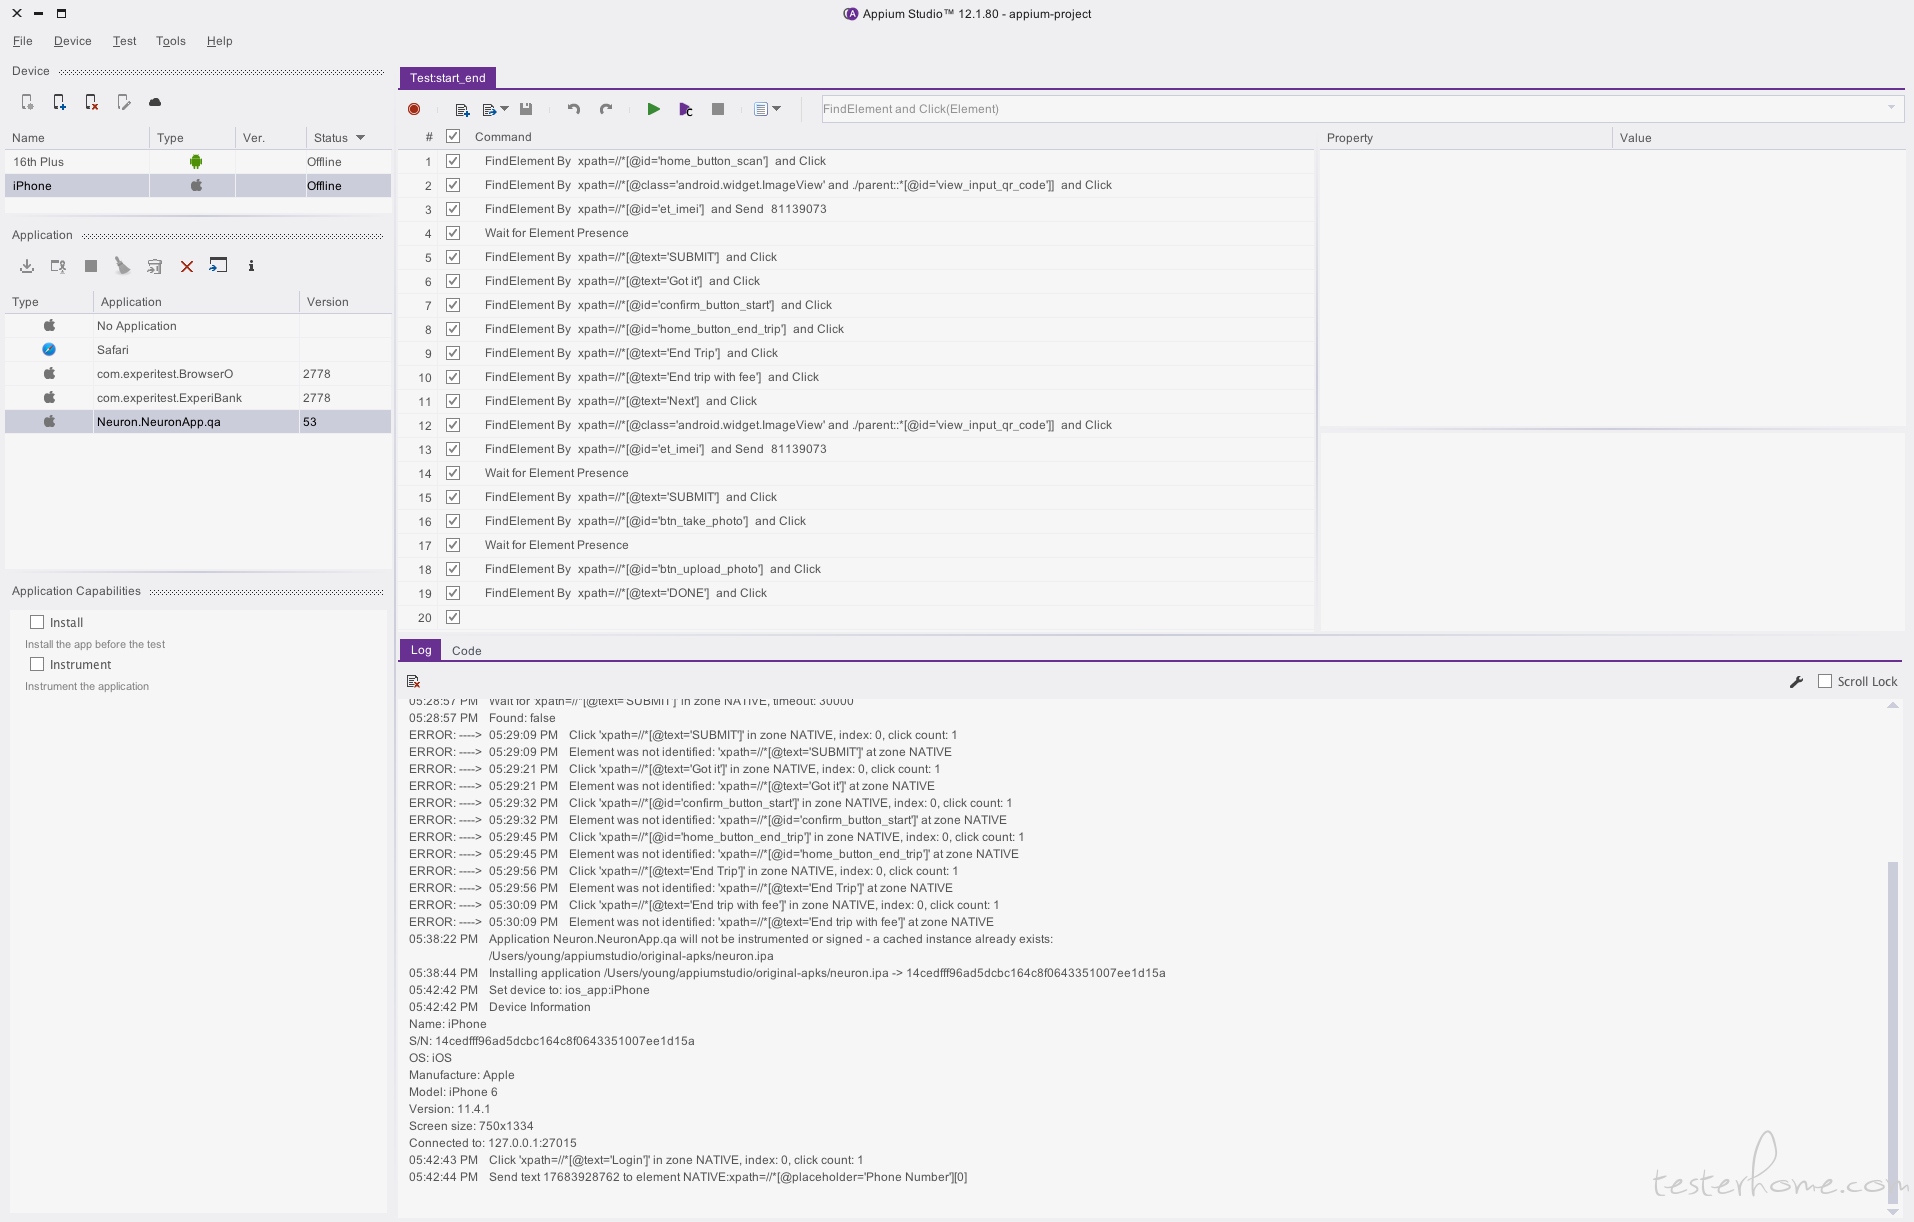The image size is (1914, 1222).
Task: Select com.experitest.ExperiBank application row
Action: click(x=198, y=398)
